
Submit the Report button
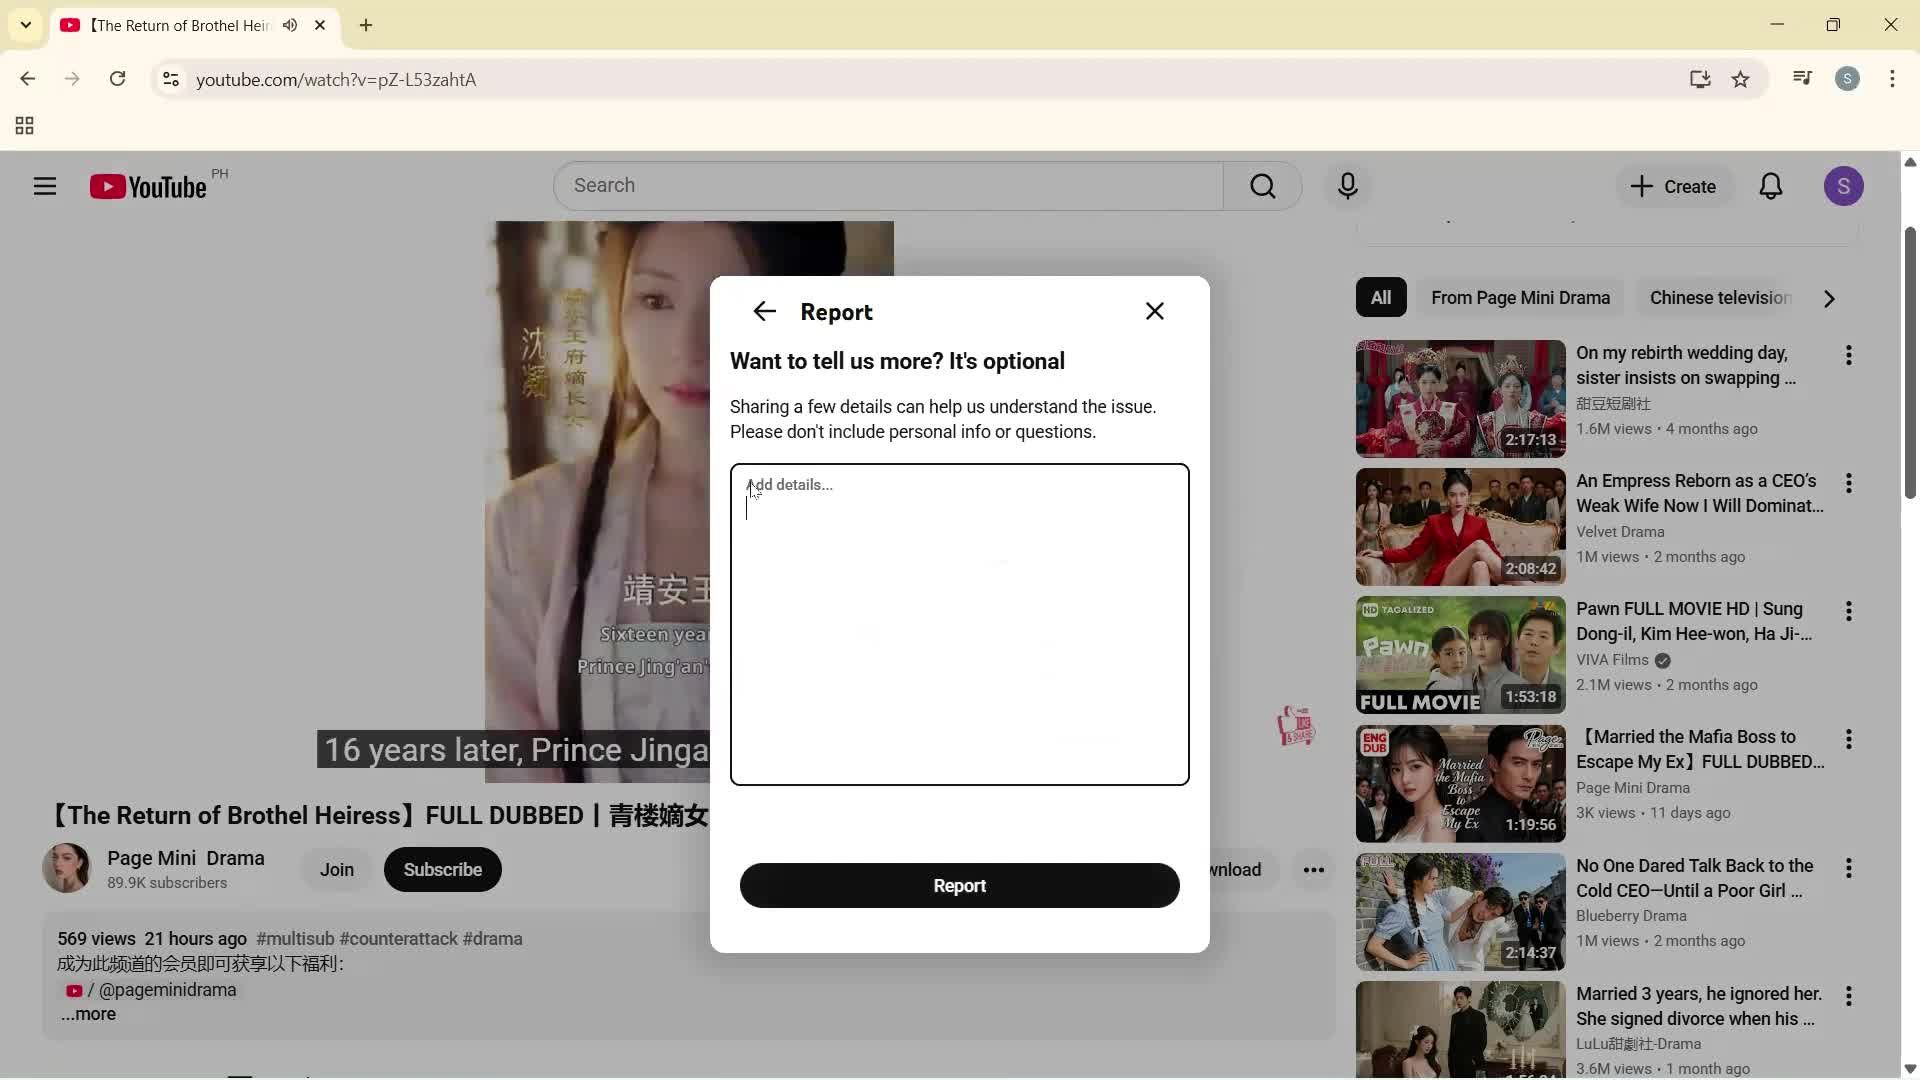click(x=958, y=885)
